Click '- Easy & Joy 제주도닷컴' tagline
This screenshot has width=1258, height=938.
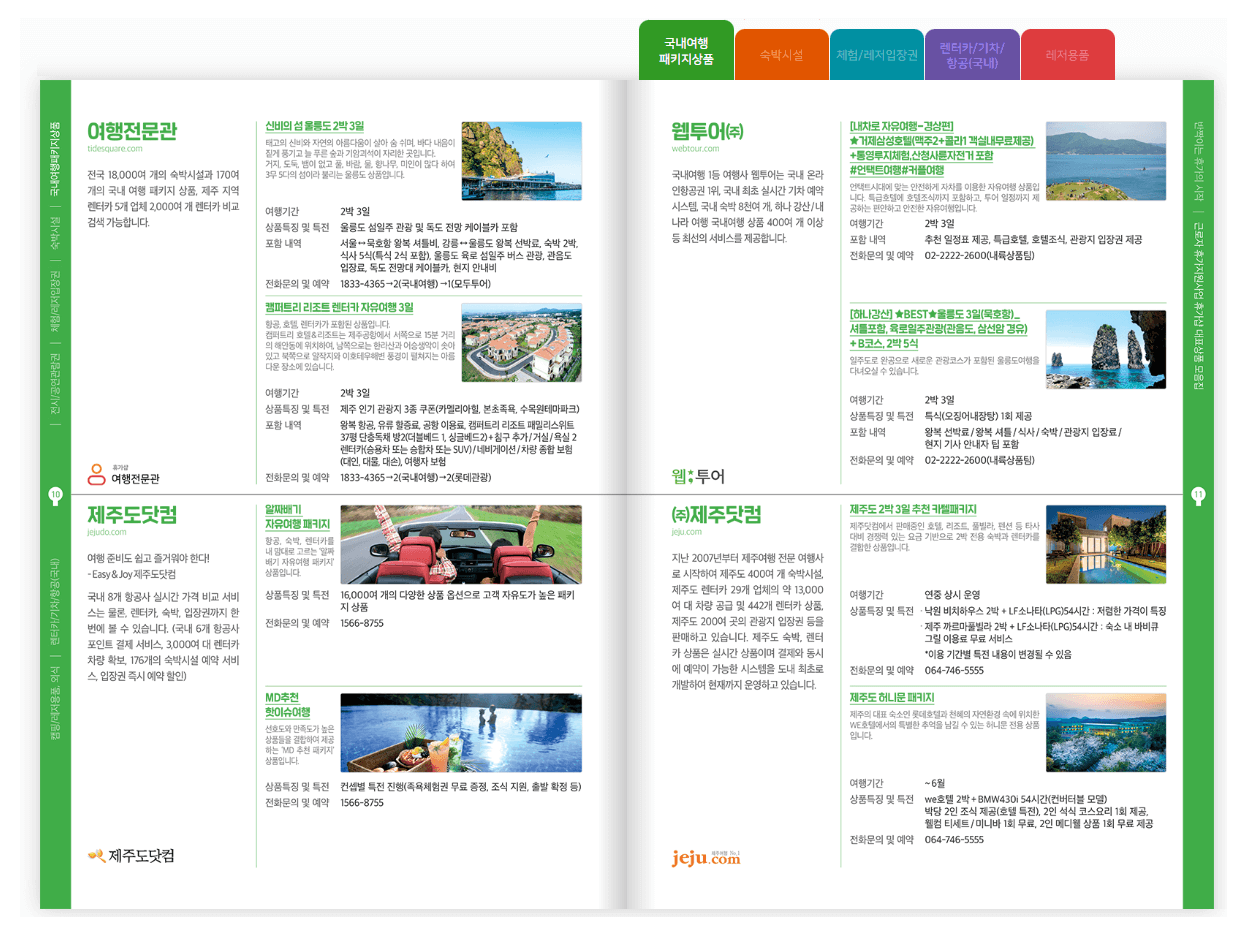tap(131, 575)
